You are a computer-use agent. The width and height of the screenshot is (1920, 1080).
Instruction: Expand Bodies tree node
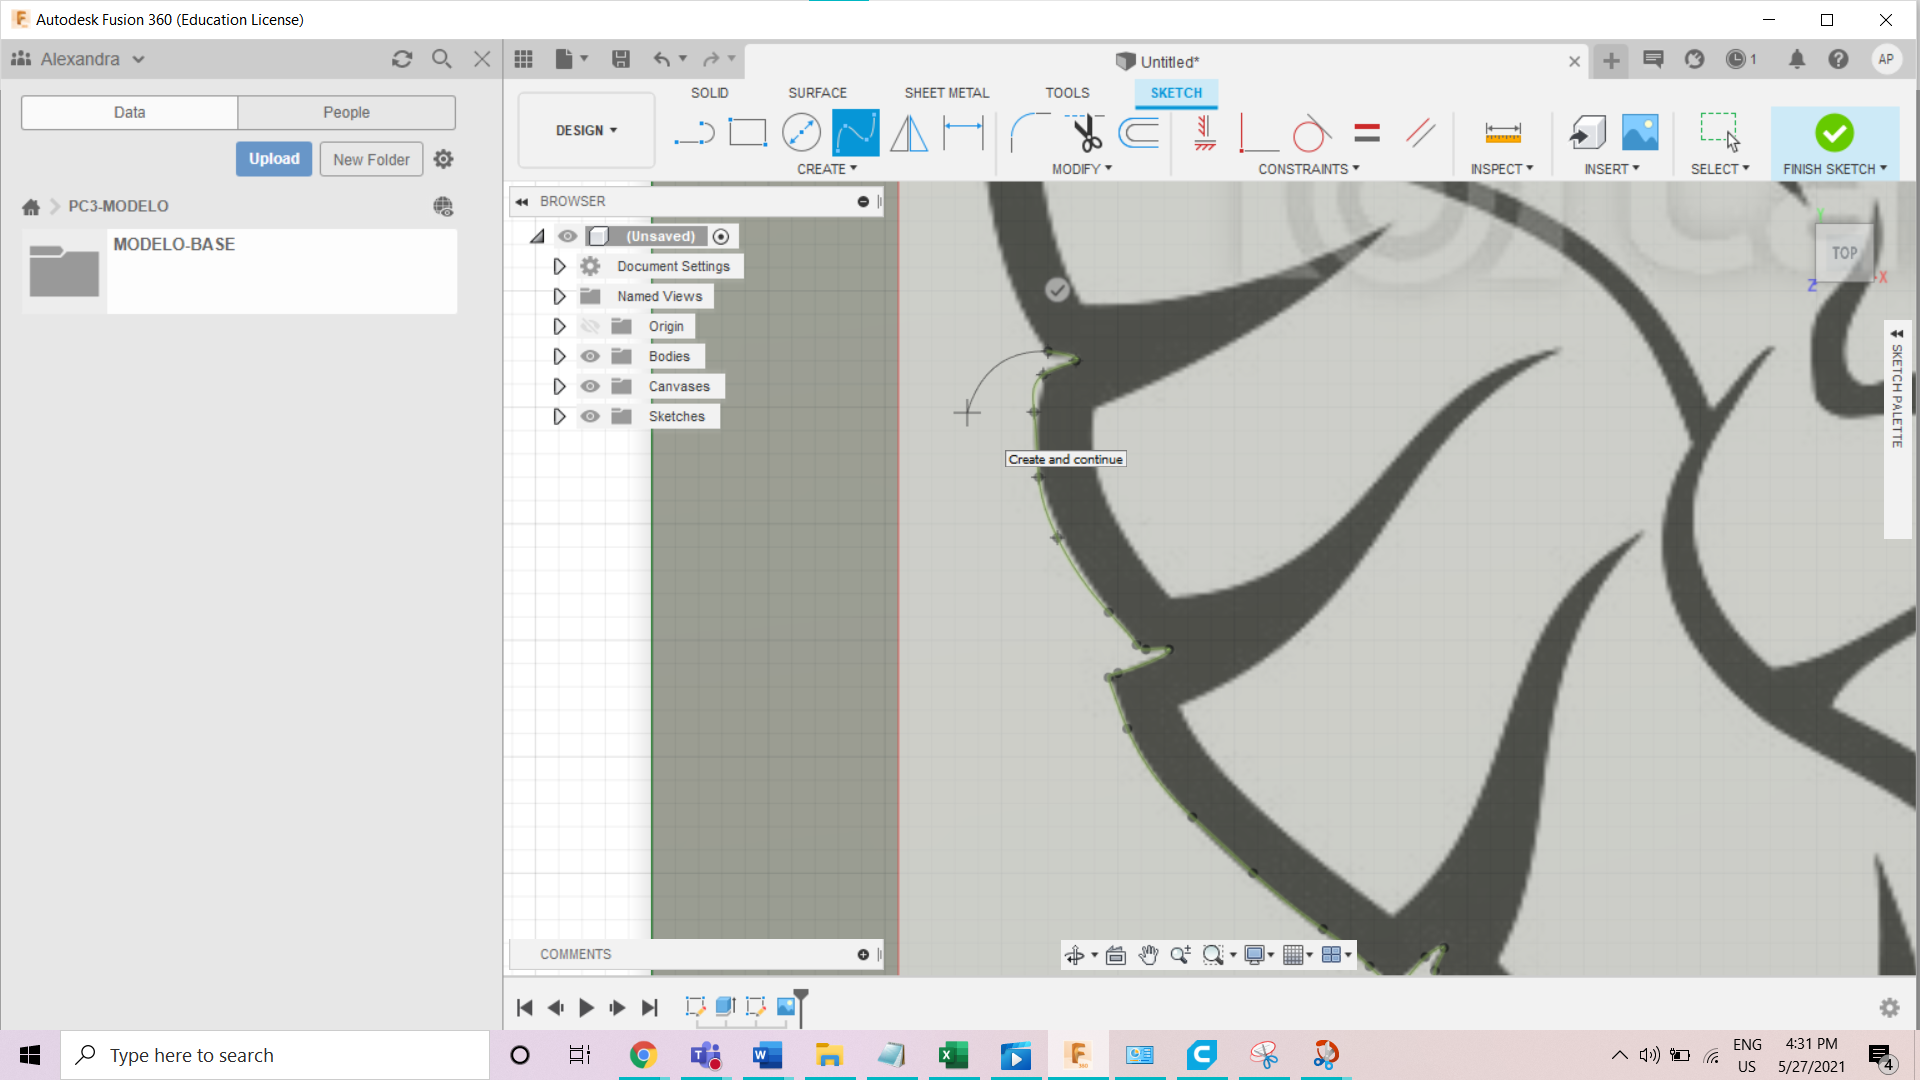(x=559, y=356)
